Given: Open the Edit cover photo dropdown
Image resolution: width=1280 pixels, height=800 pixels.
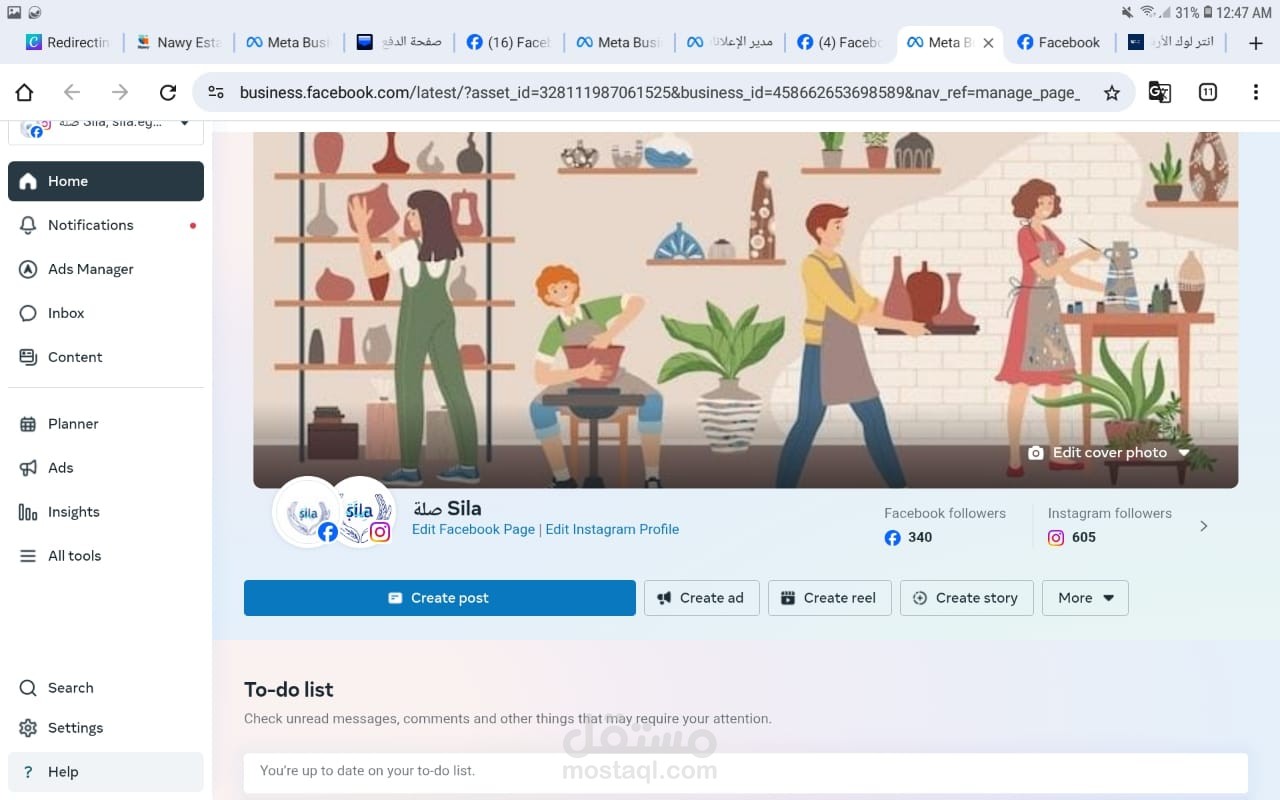Looking at the screenshot, I should [x=1110, y=453].
